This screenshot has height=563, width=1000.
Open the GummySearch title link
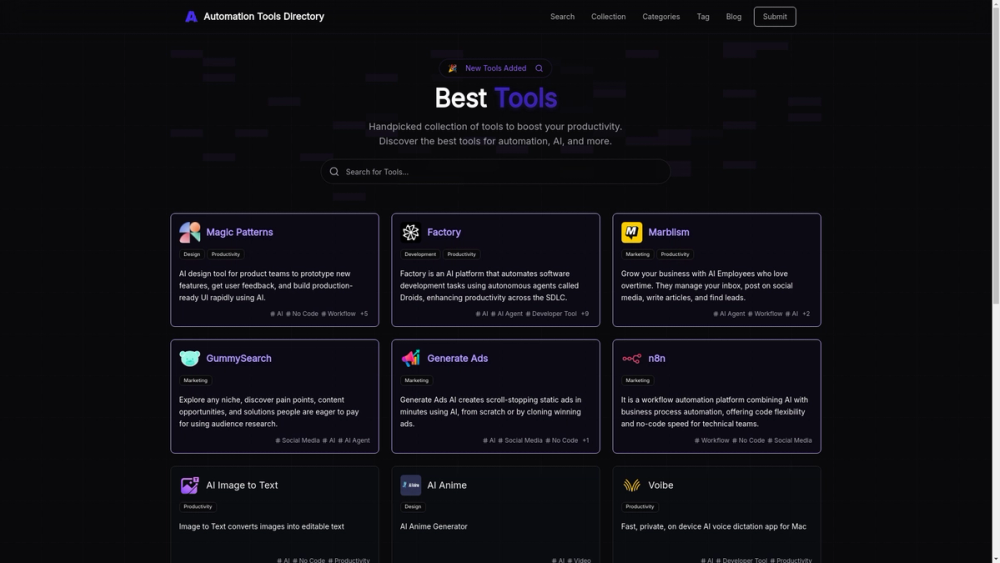(x=239, y=358)
